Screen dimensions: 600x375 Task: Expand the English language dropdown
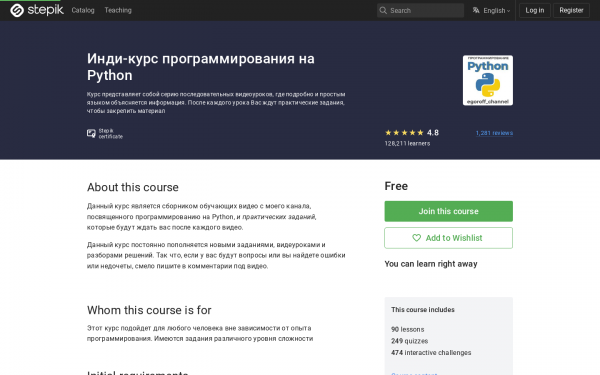(496, 11)
